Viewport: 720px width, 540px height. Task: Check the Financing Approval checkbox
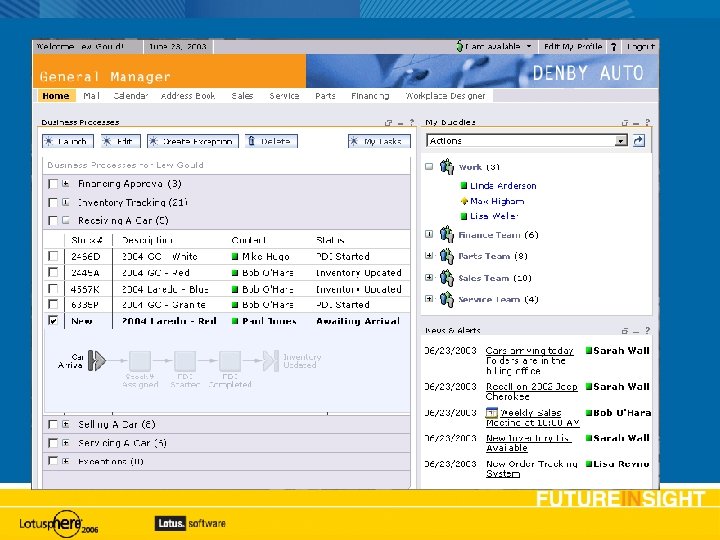click(53, 184)
